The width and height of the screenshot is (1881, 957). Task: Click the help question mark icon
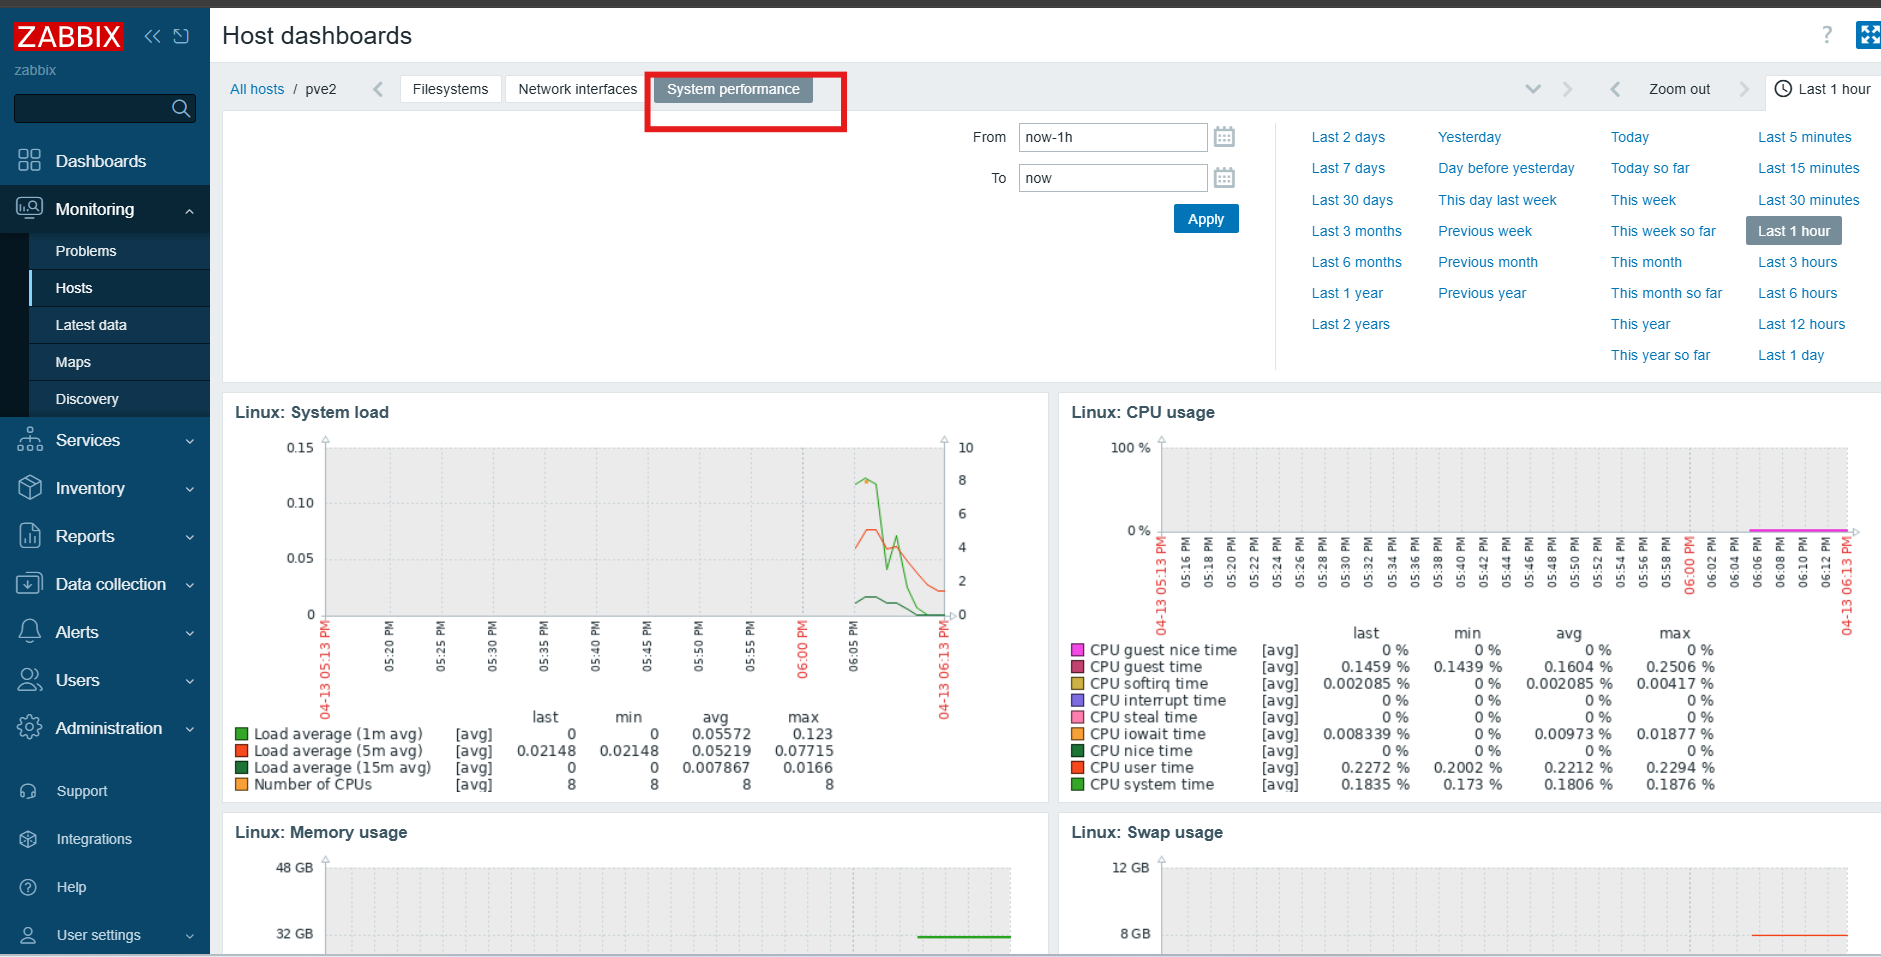point(1827,35)
